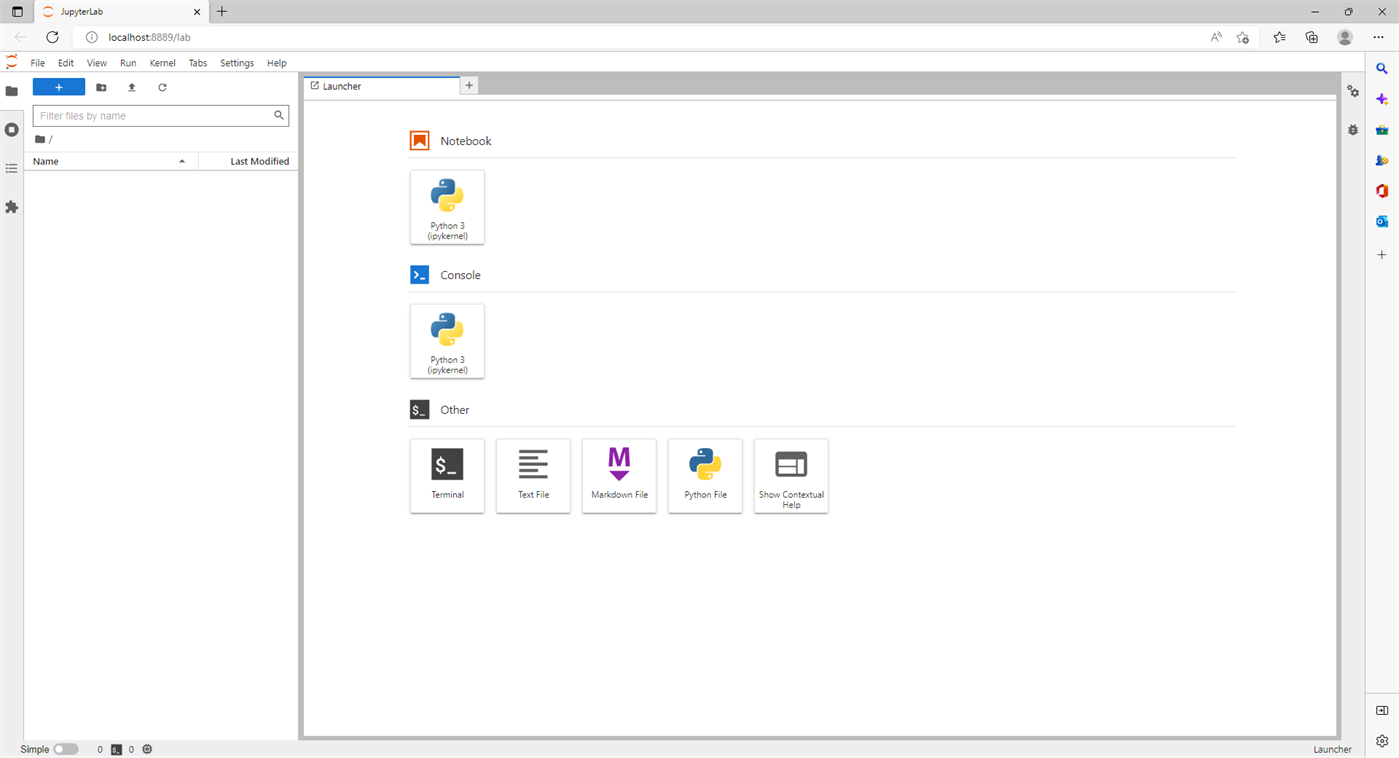
Task: Open the Debugger bug icon panel
Action: [1353, 130]
